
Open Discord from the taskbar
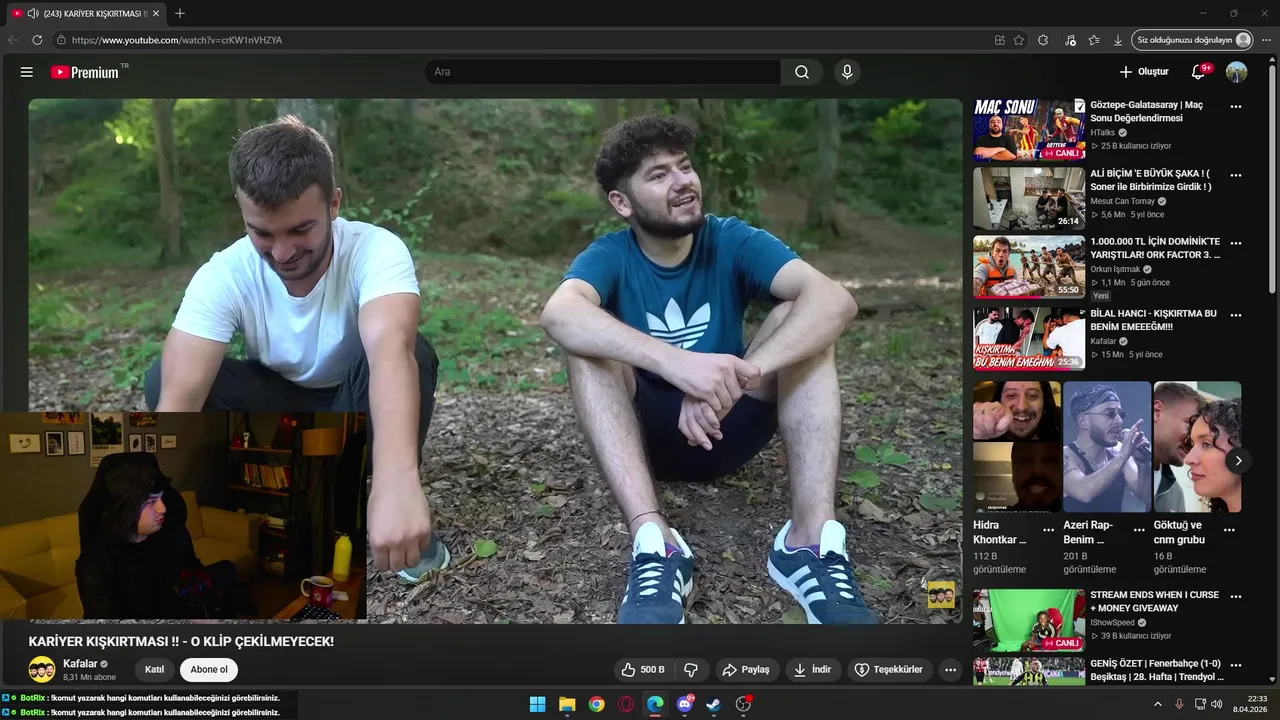point(685,704)
